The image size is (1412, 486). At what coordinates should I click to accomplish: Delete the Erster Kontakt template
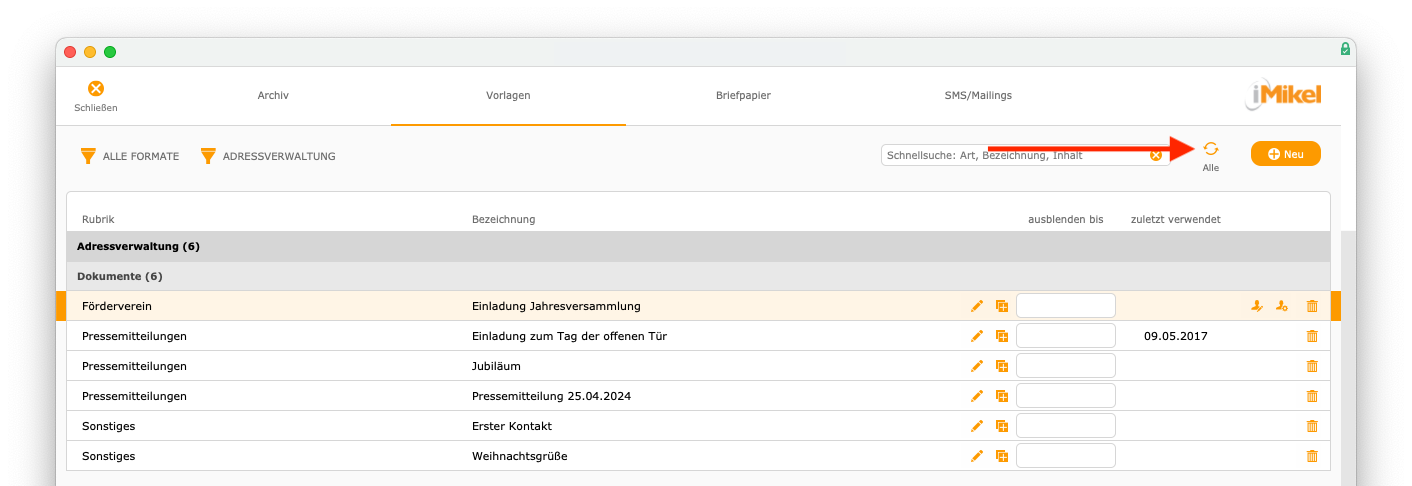click(x=1312, y=426)
